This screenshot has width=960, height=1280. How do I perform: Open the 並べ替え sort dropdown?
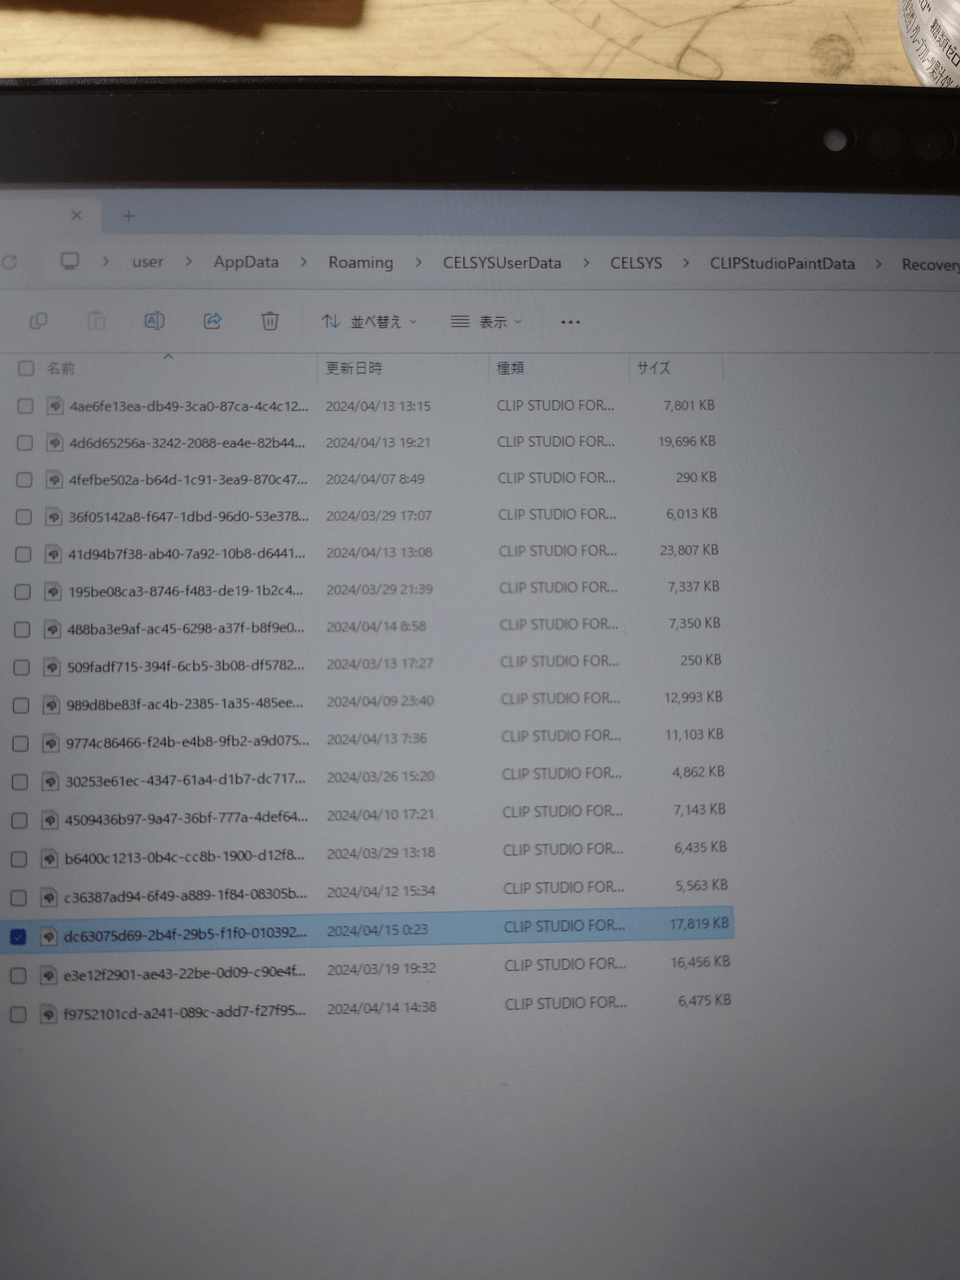point(369,321)
